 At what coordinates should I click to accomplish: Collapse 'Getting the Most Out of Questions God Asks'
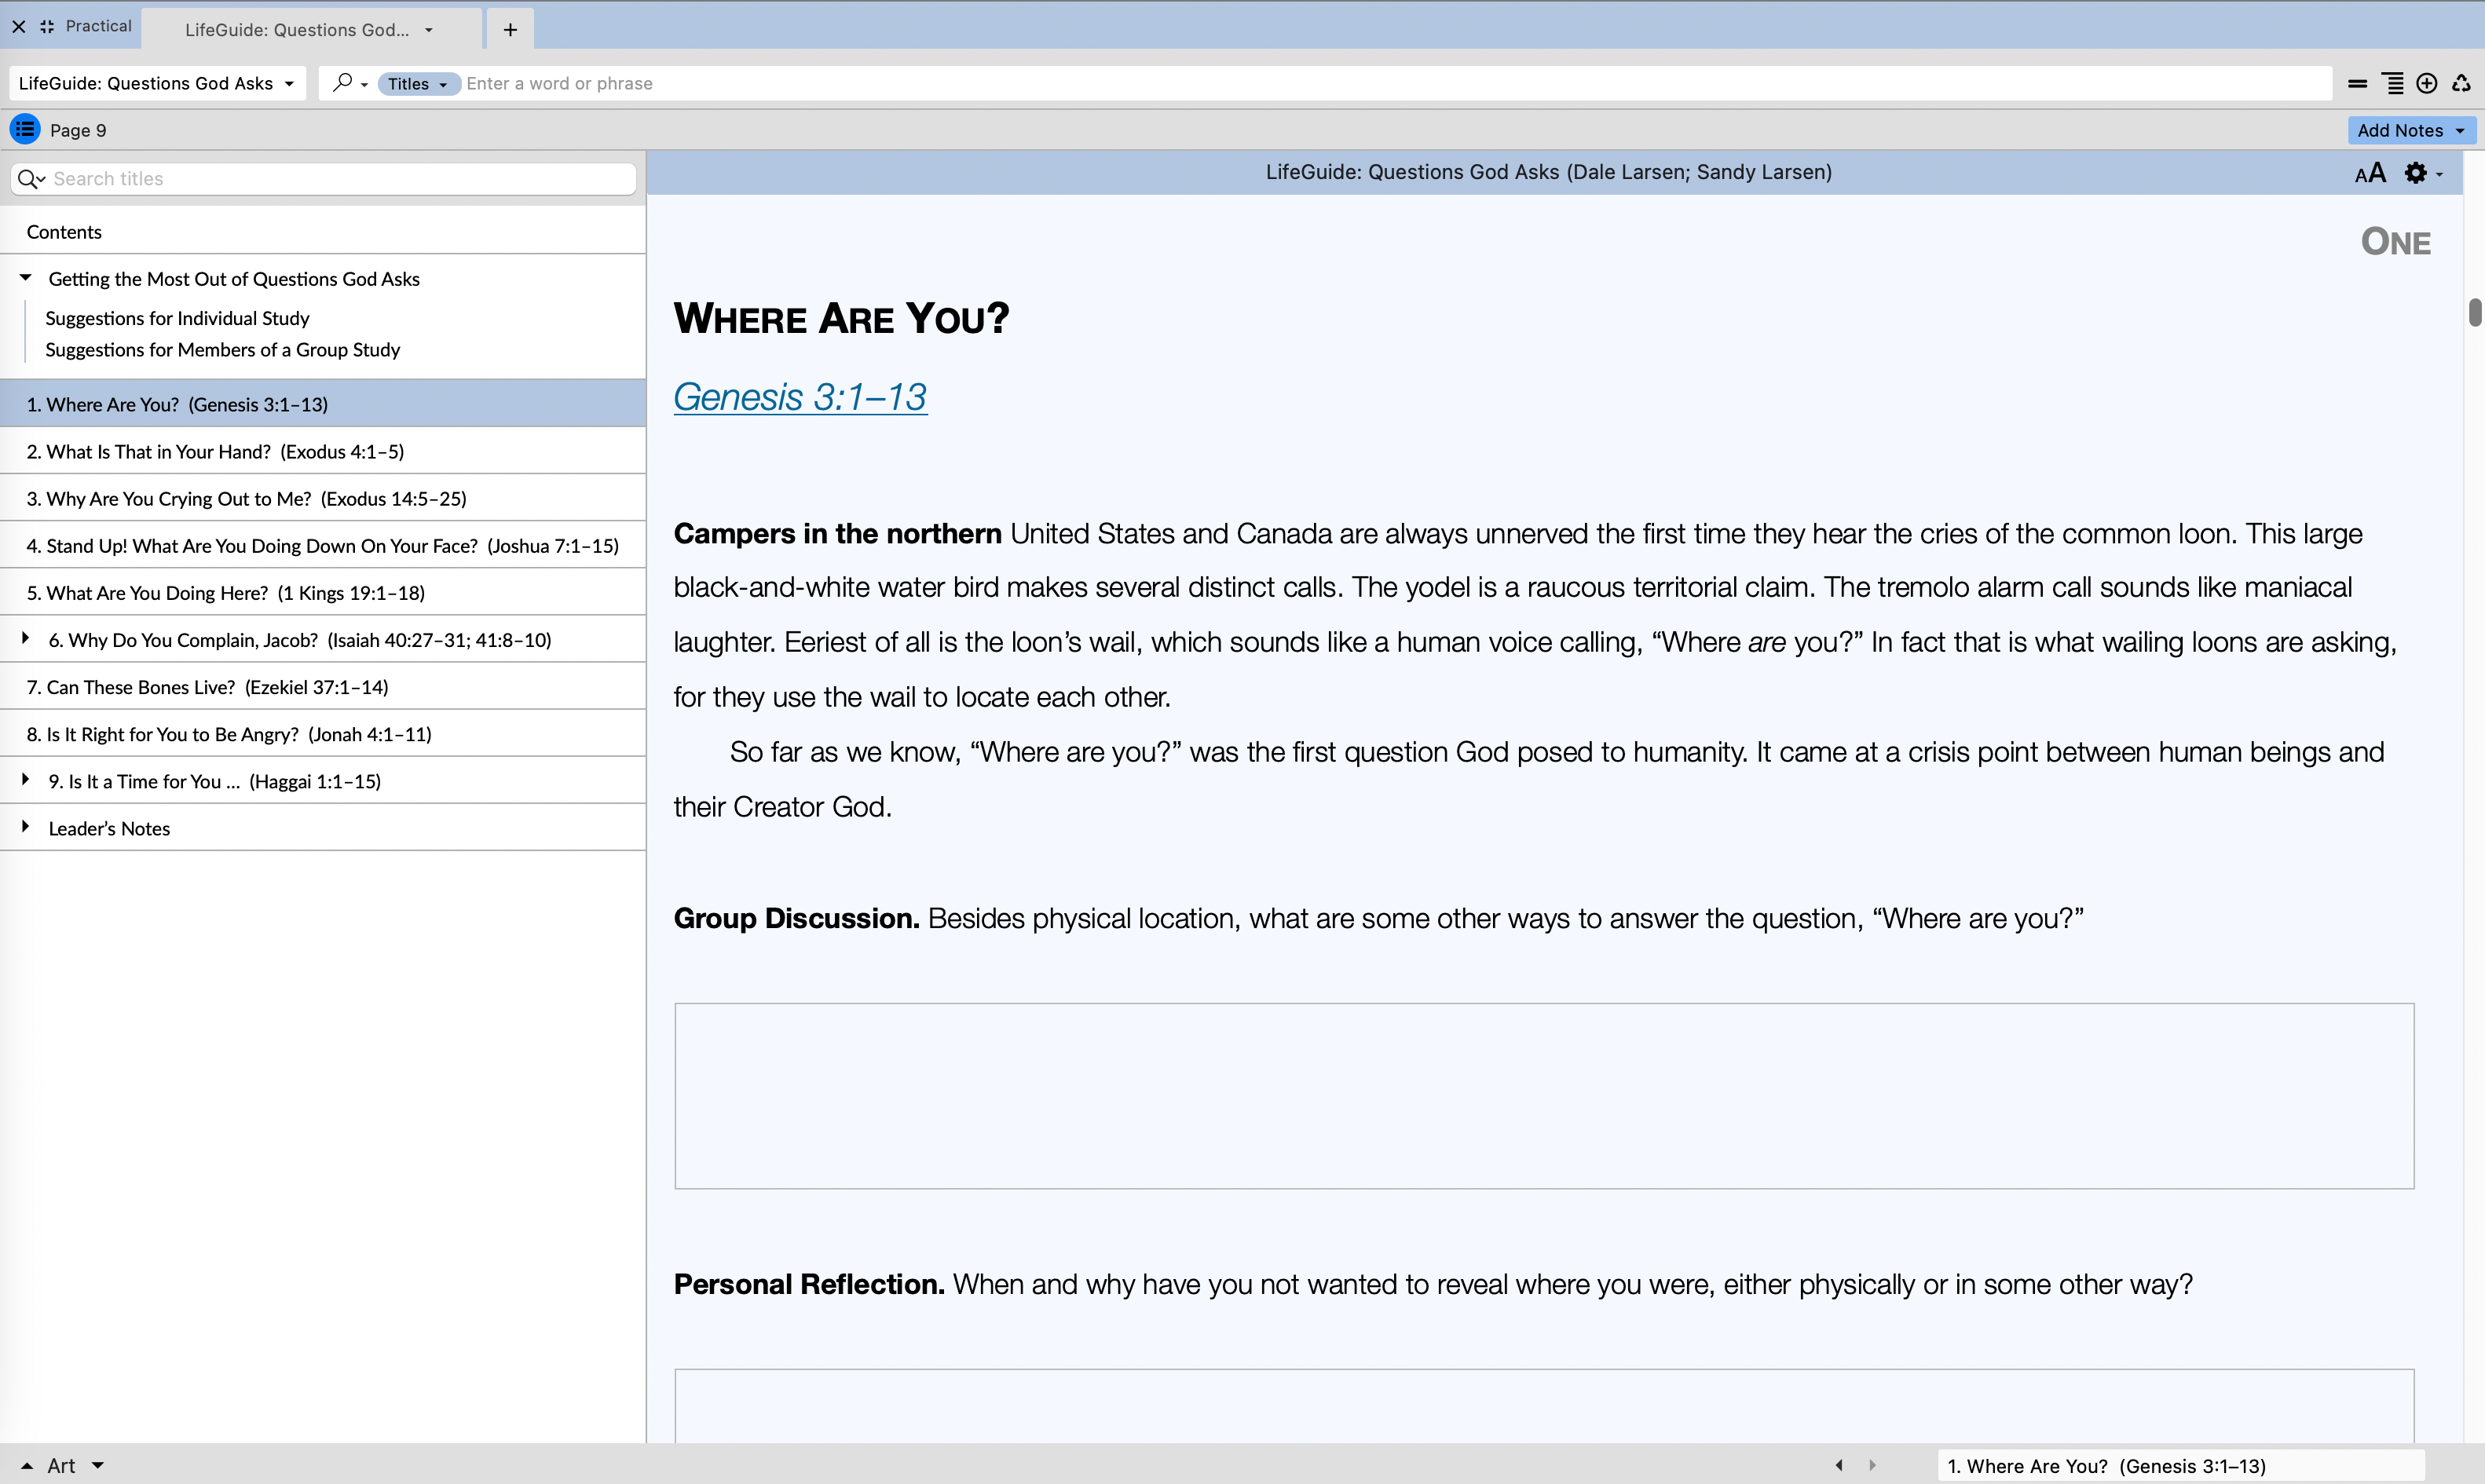(x=26, y=278)
